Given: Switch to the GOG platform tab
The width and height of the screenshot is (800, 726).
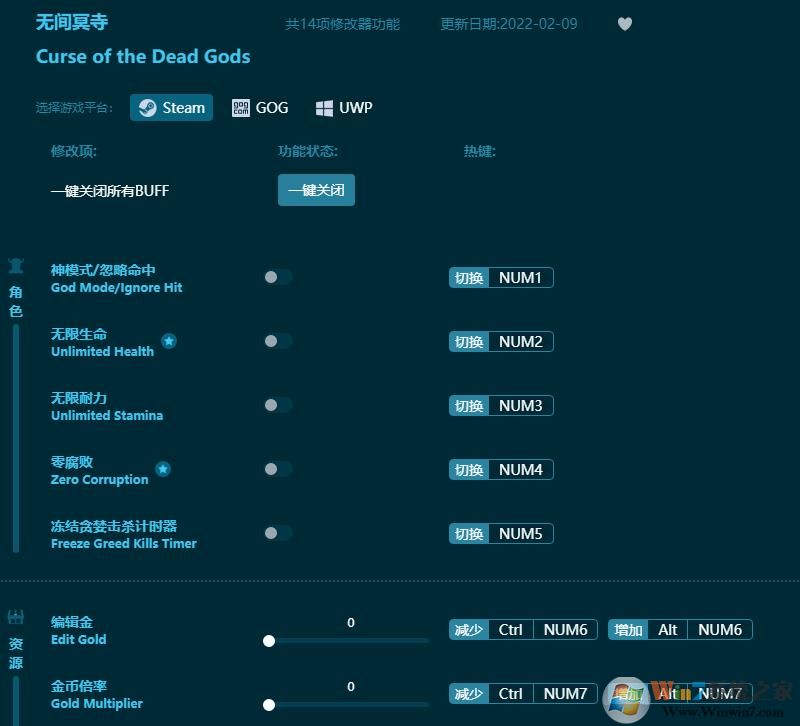Looking at the screenshot, I should (260, 107).
